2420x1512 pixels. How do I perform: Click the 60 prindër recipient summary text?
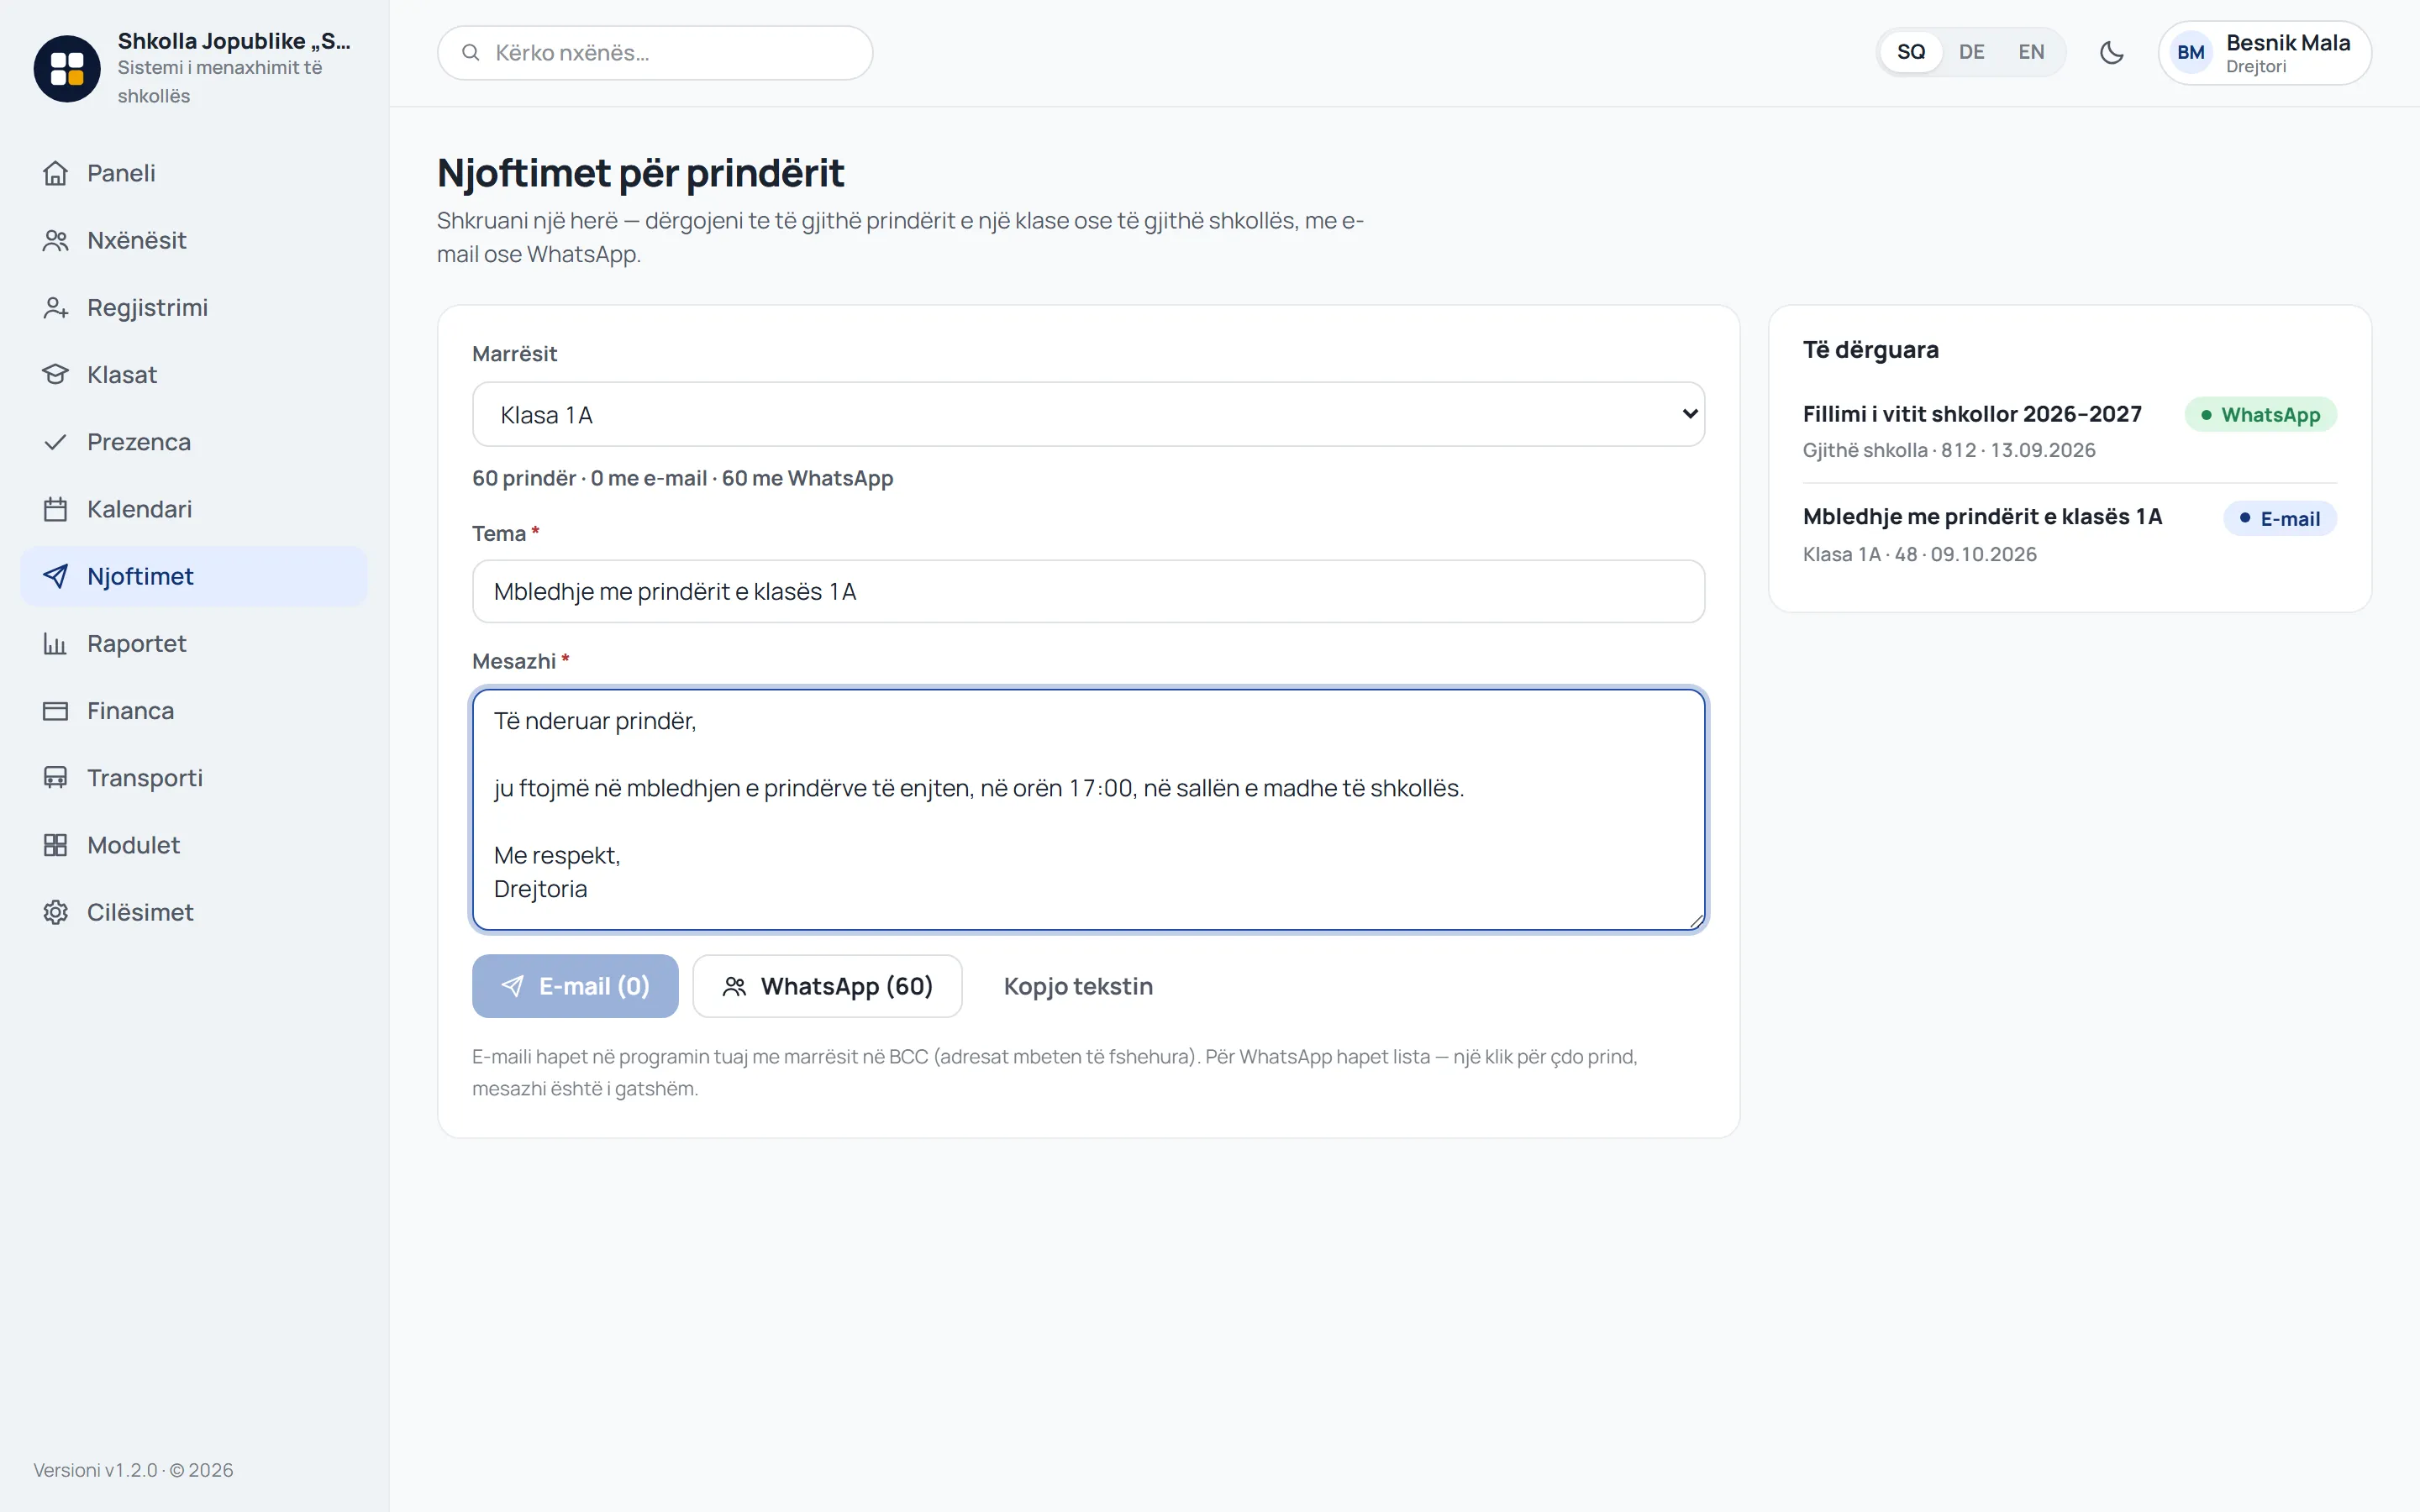[682, 478]
